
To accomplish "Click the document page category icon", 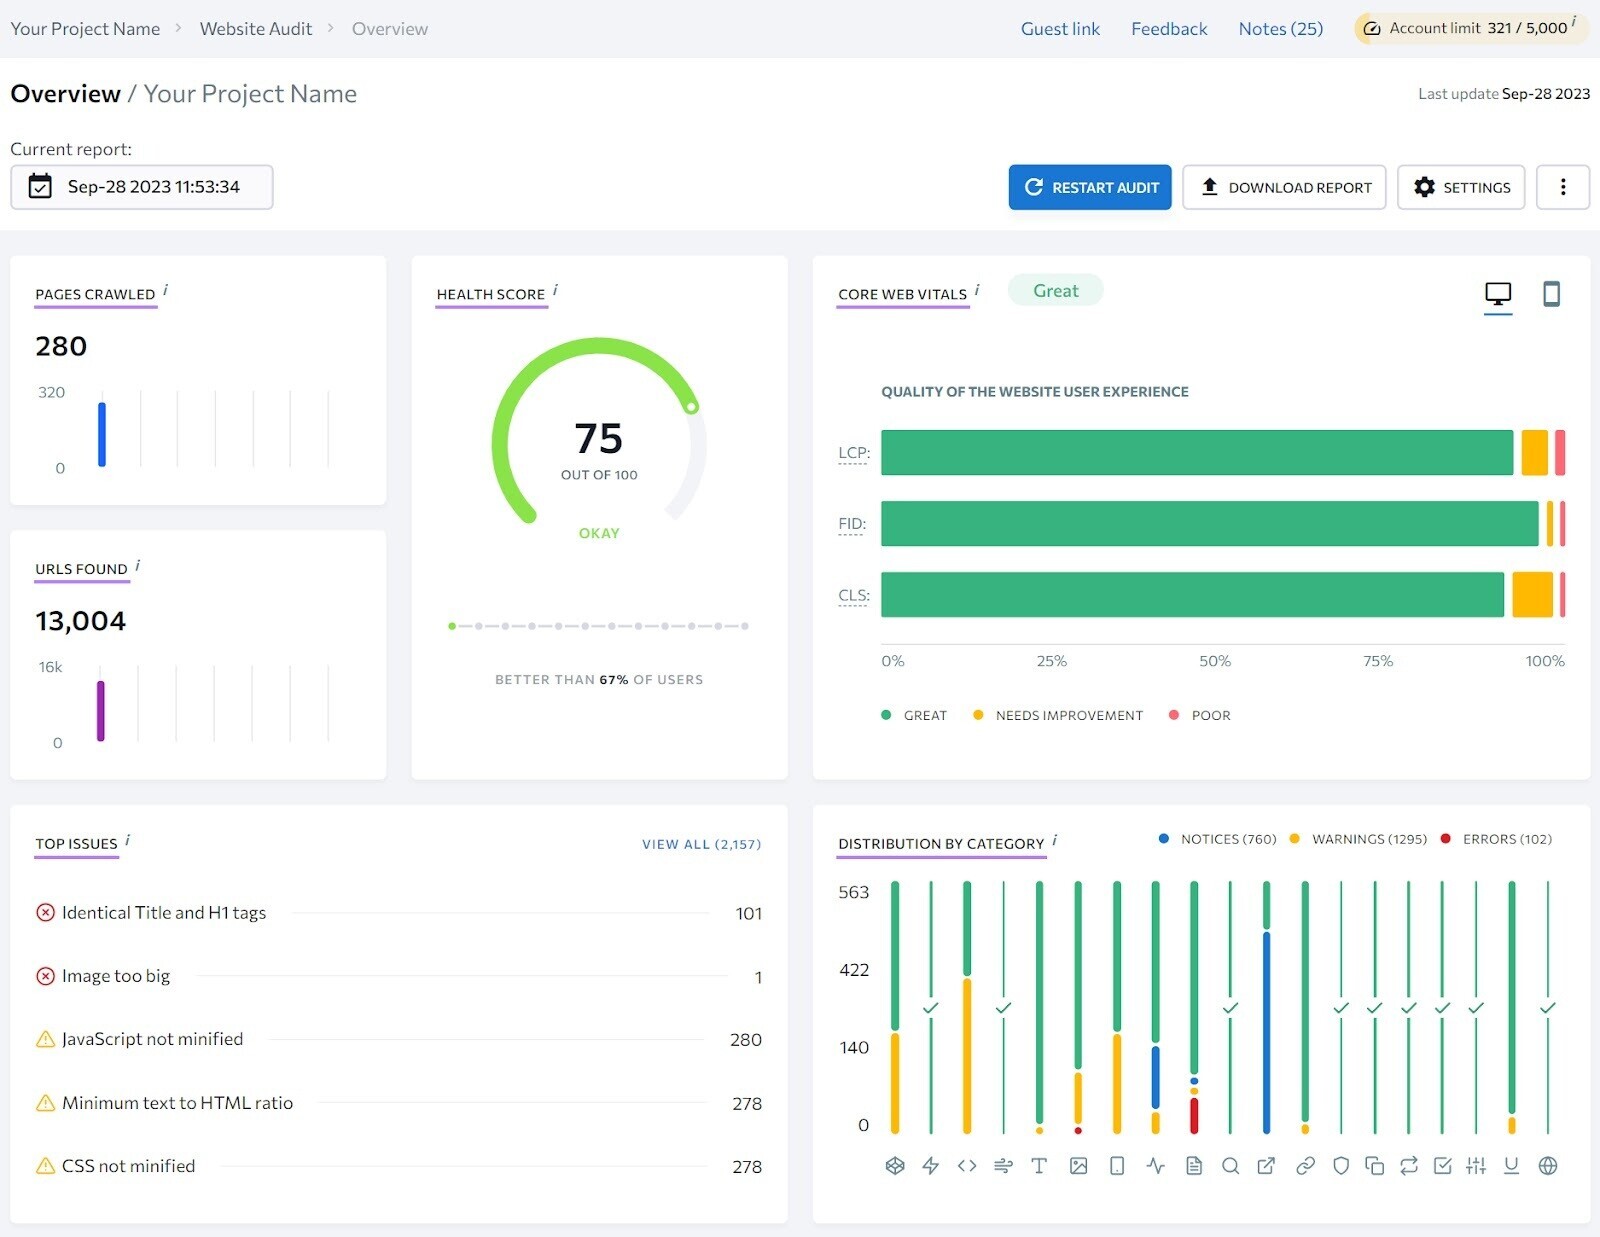I will point(1194,1165).
